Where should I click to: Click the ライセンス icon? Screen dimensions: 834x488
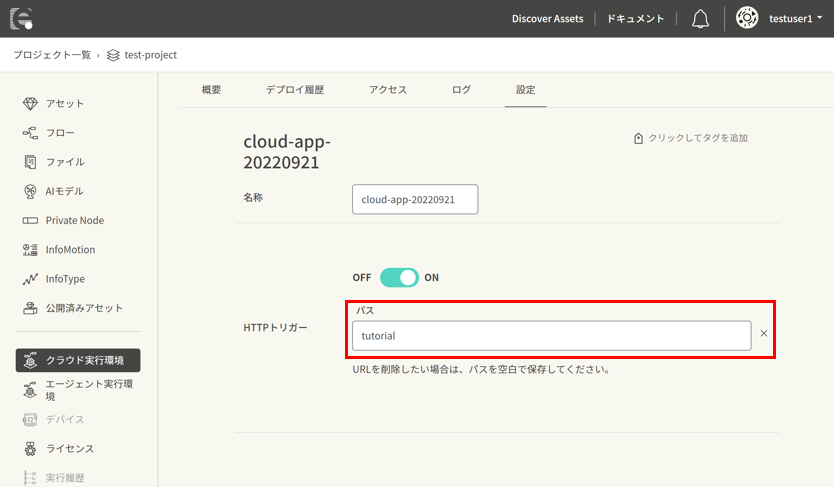tap(30, 449)
